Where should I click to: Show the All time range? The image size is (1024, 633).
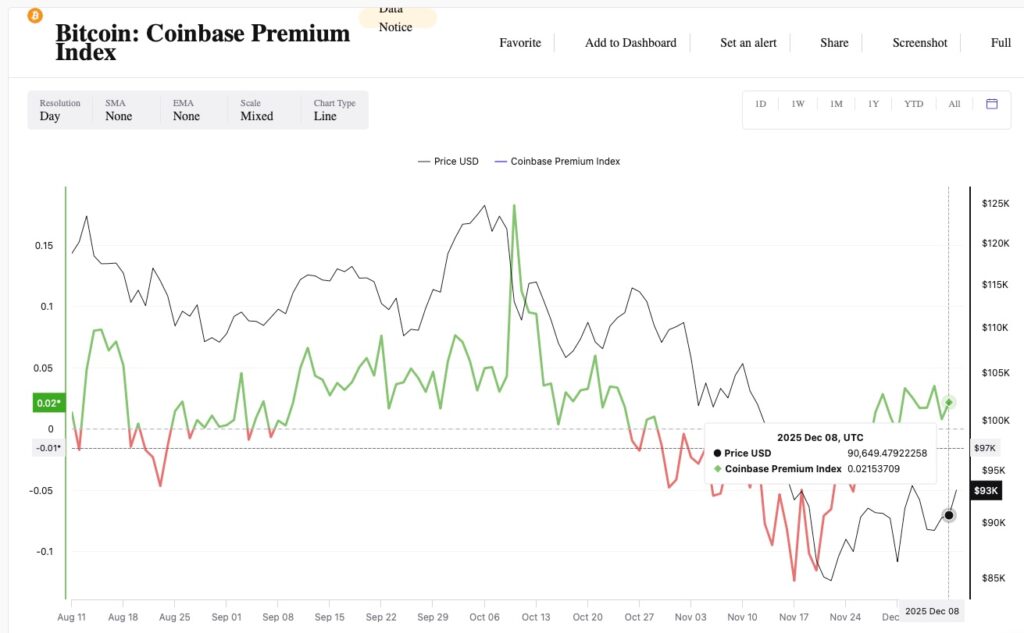[954, 104]
